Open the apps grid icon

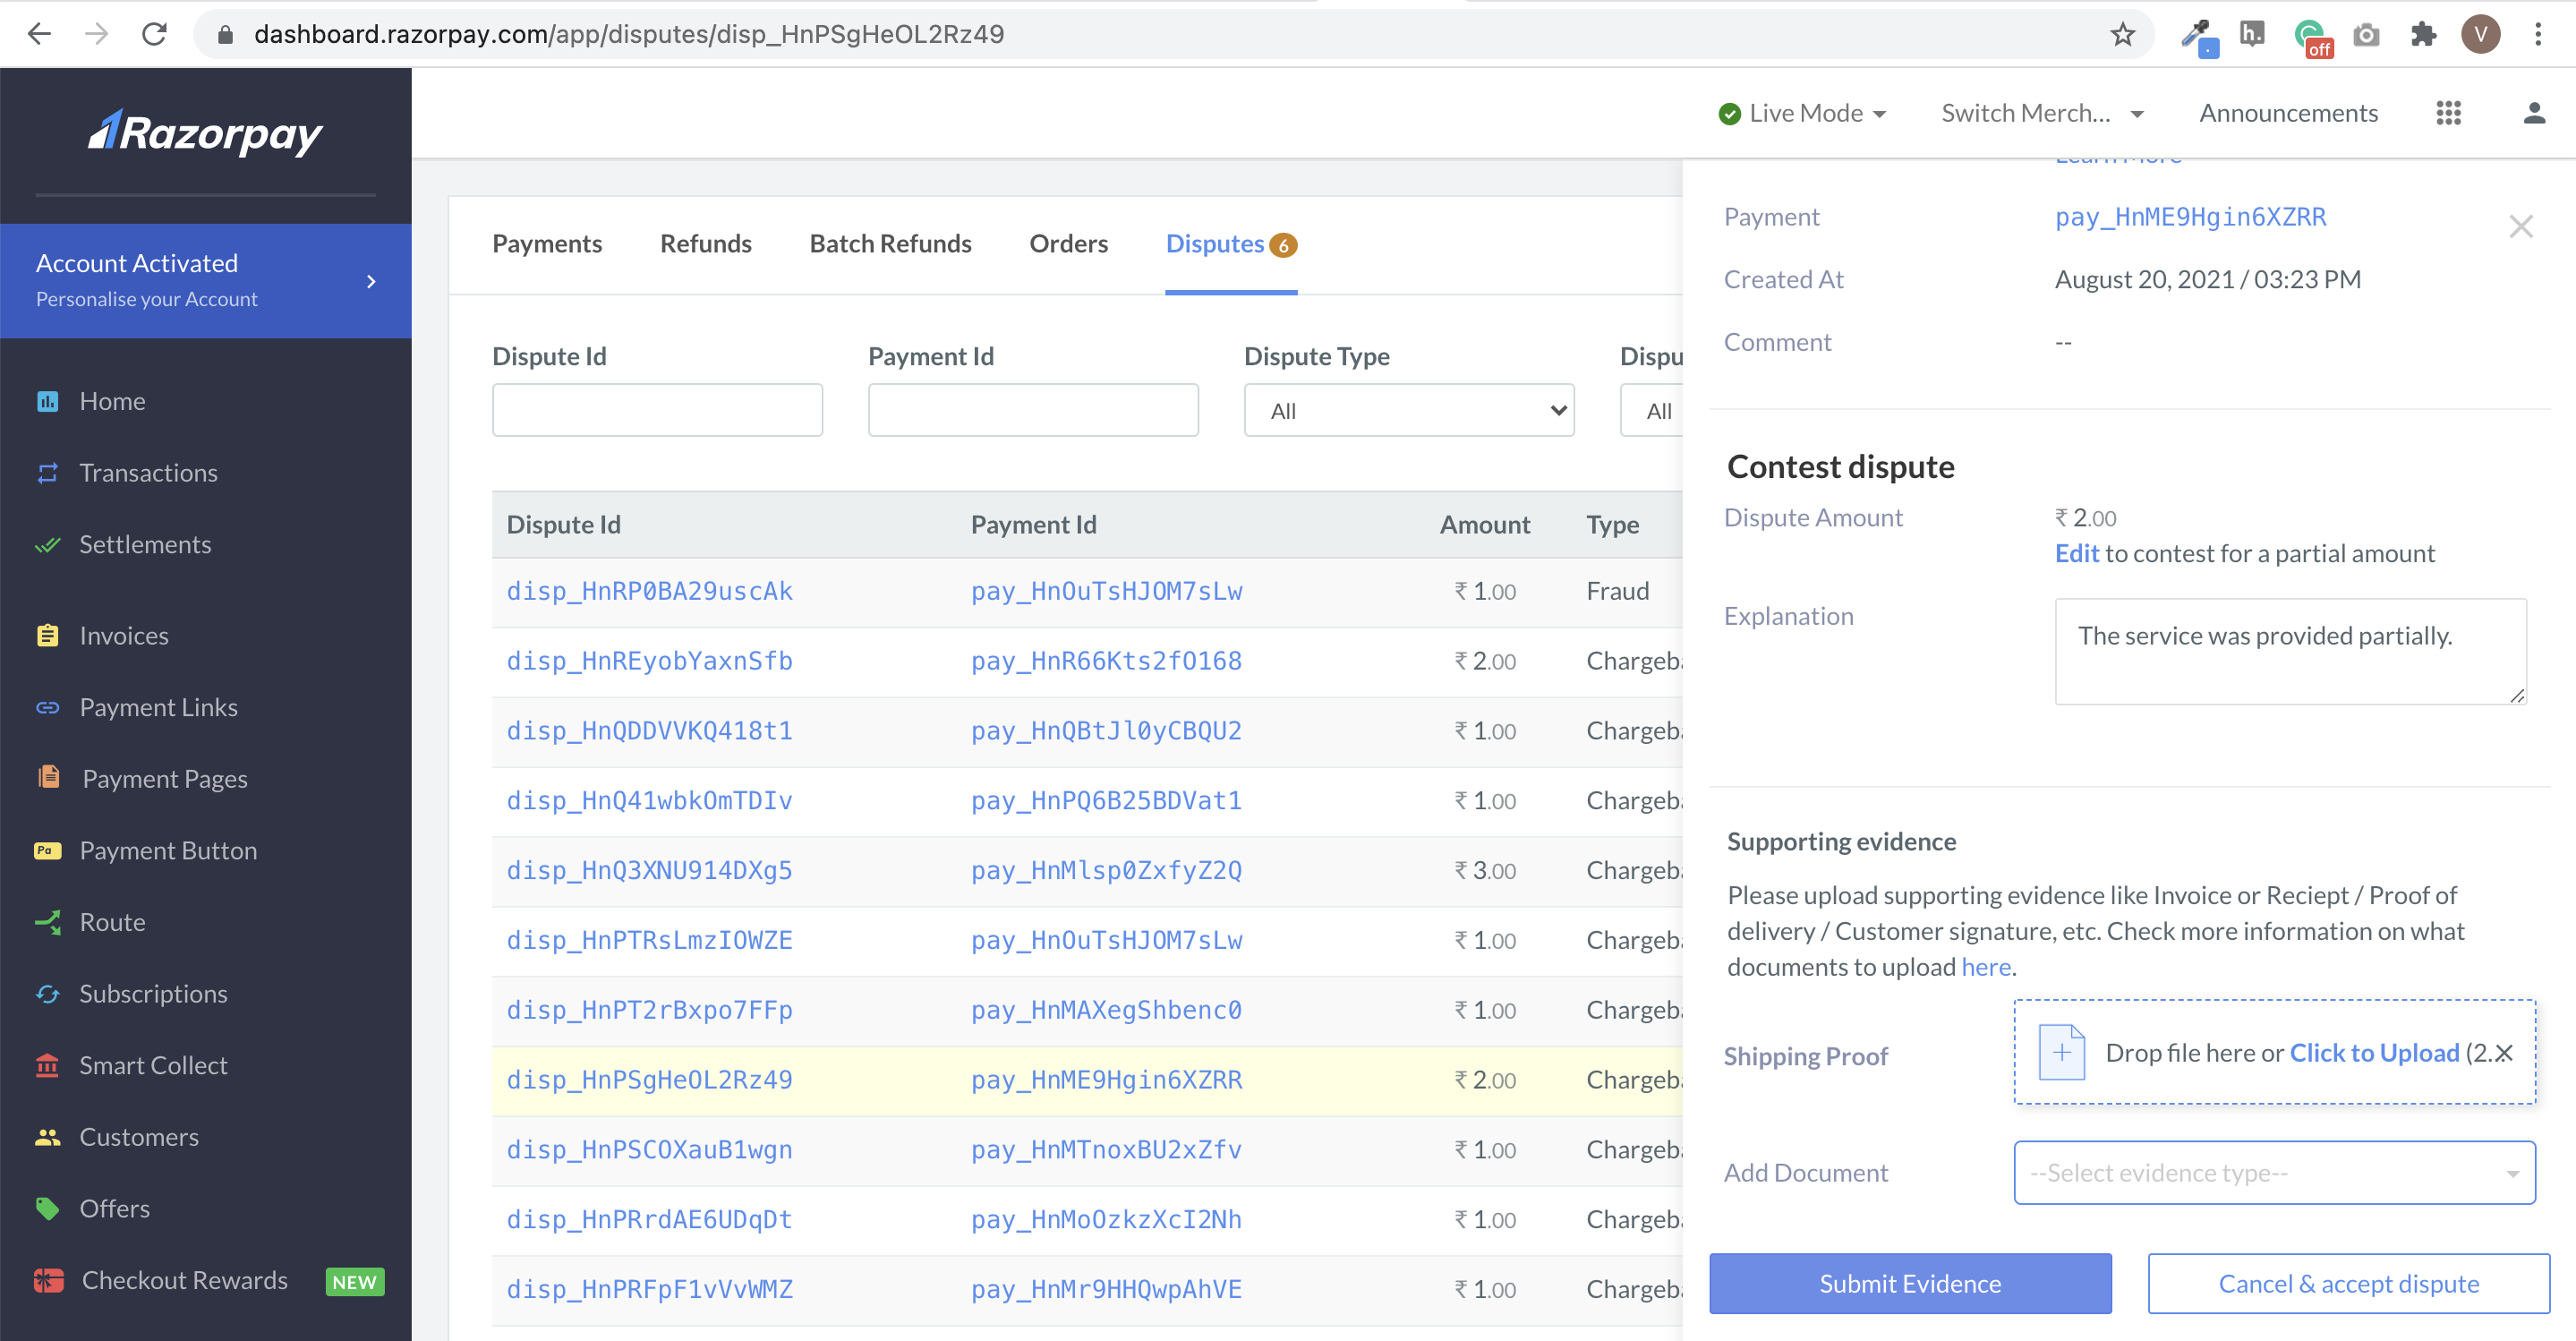pyautogui.click(x=2448, y=113)
